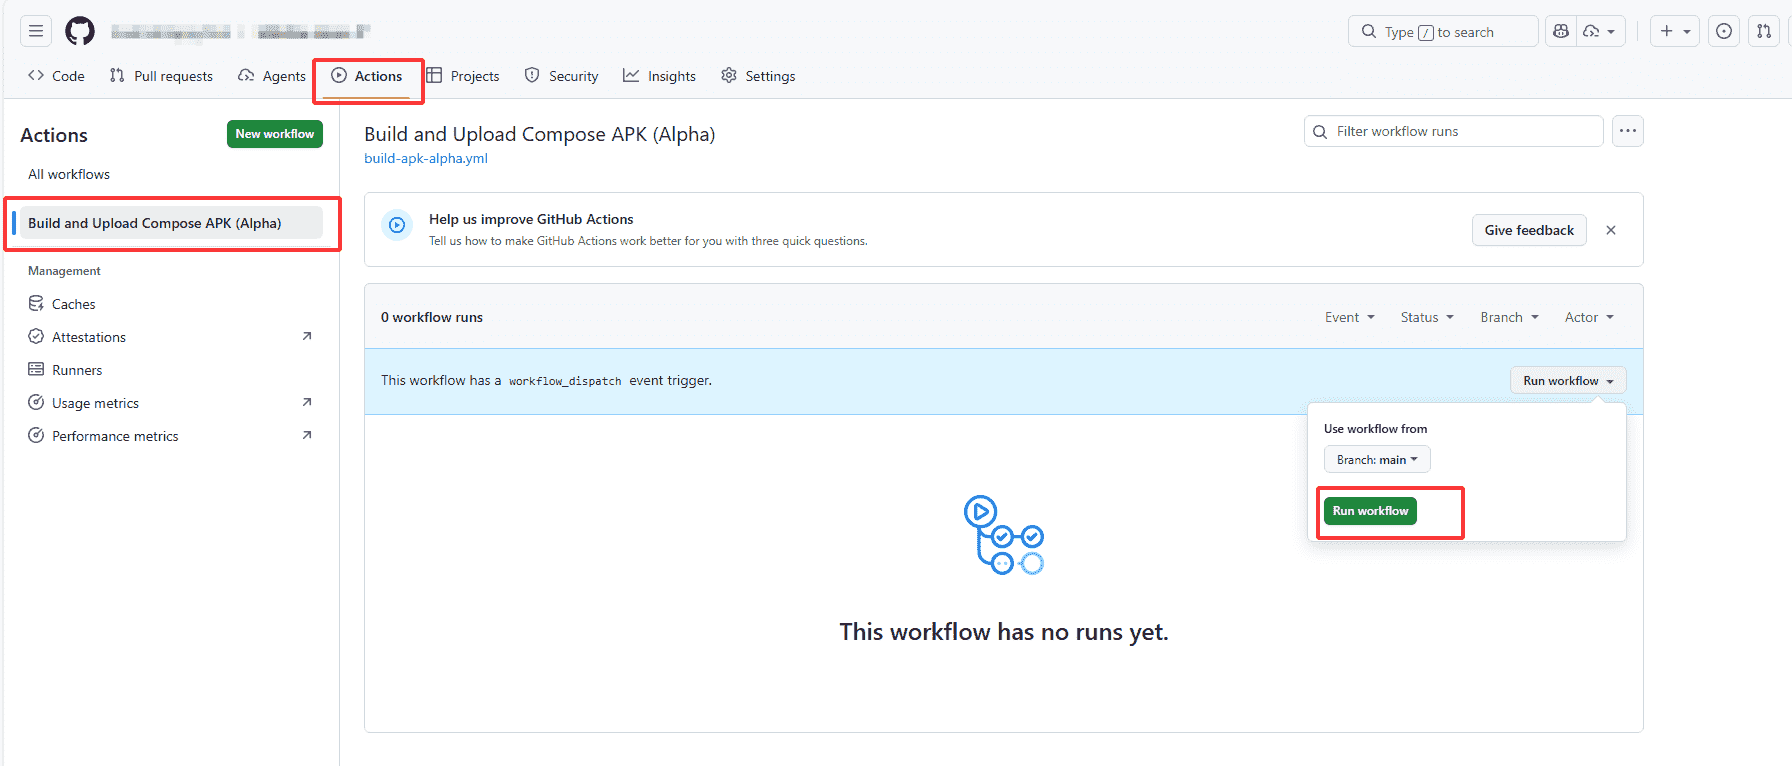Open the Copilot chat icon
The height and width of the screenshot is (766, 1792).
[x=1561, y=31]
